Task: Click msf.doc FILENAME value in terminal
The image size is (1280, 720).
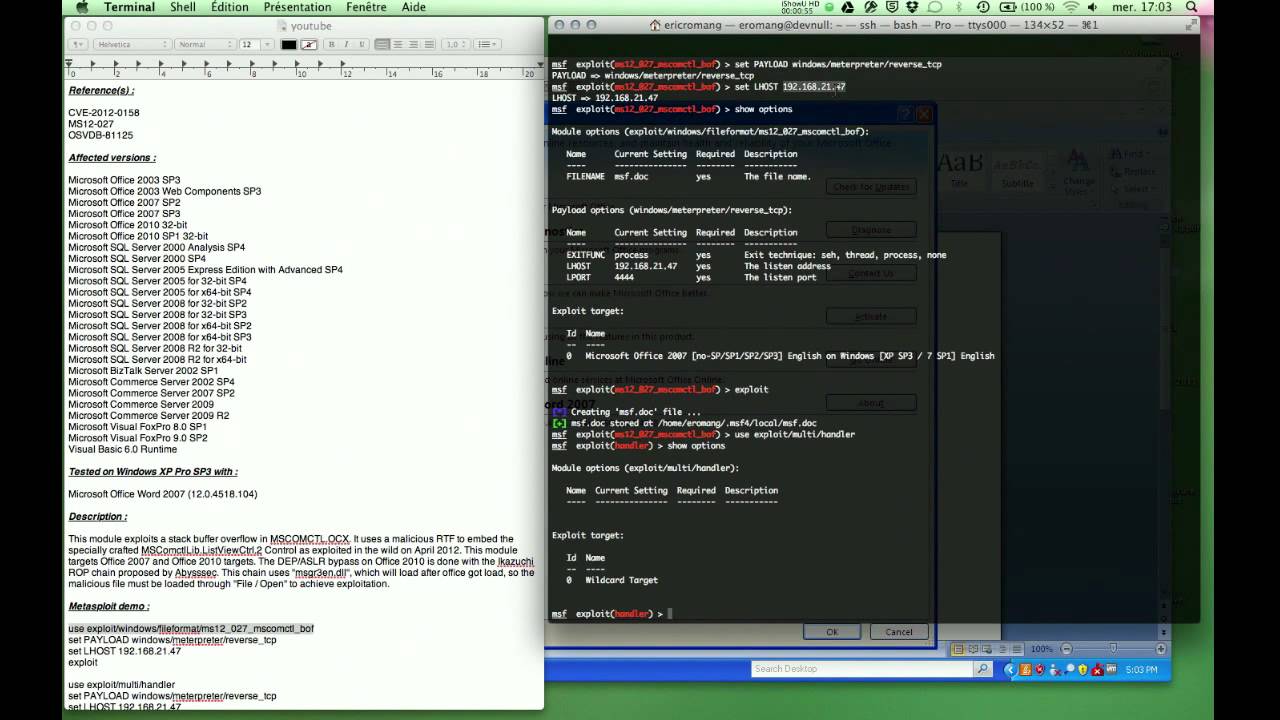Action: click(x=631, y=176)
